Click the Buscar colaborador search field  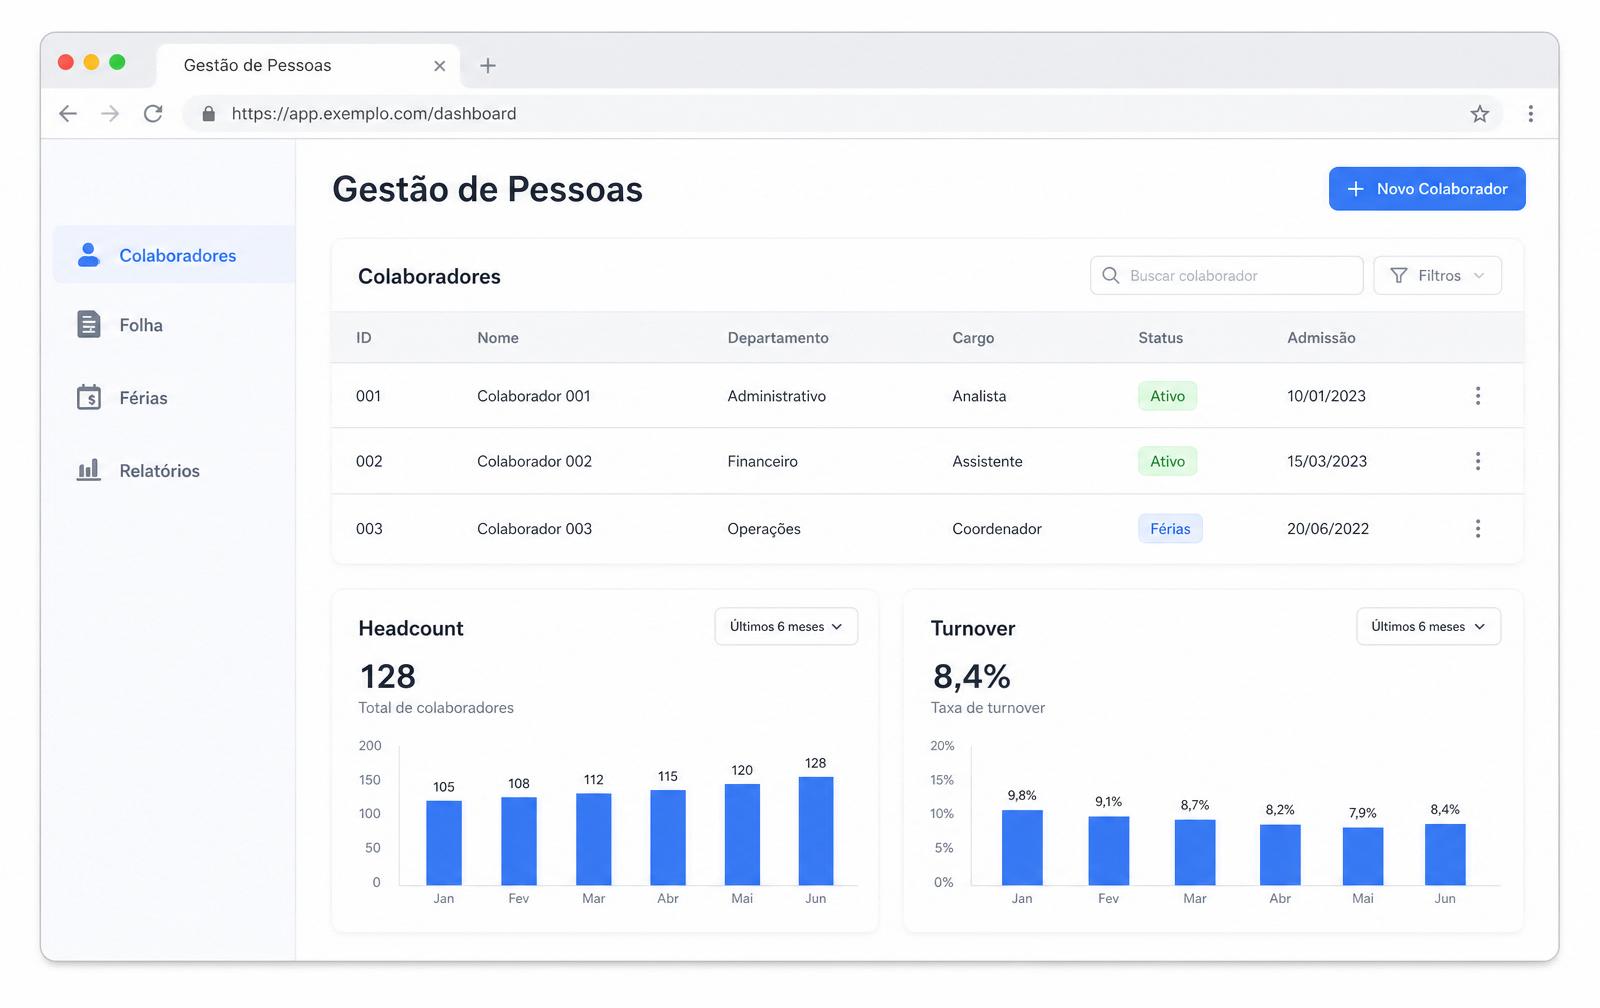click(x=1226, y=275)
